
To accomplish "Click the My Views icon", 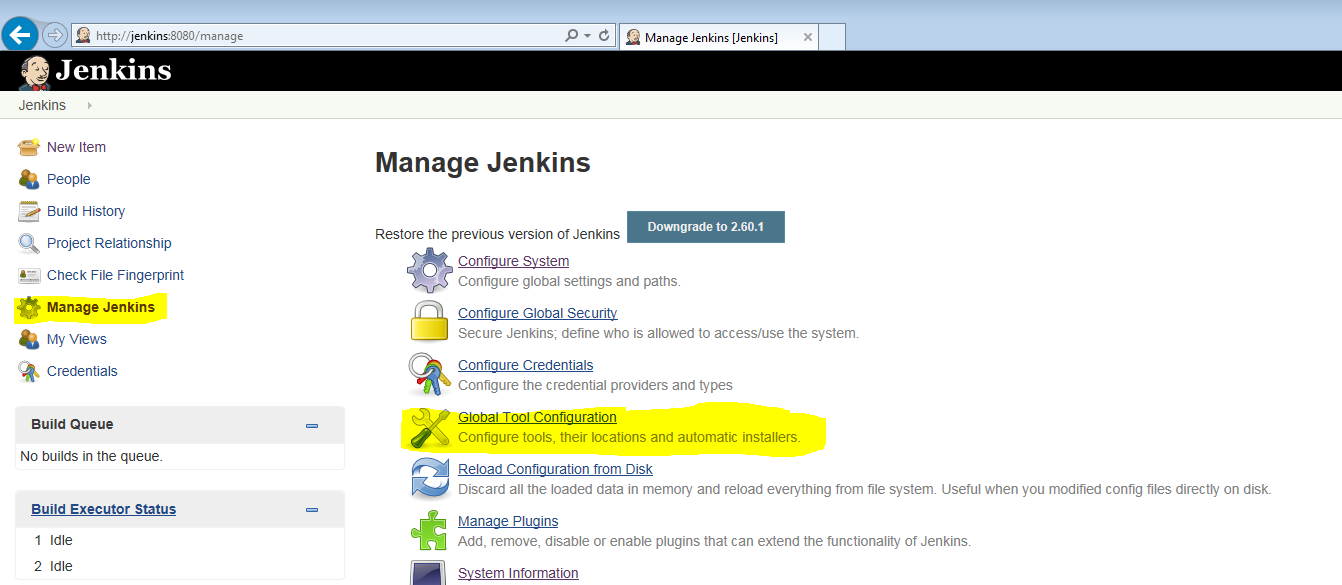I will pyautogui.click(x=29, y=339).
